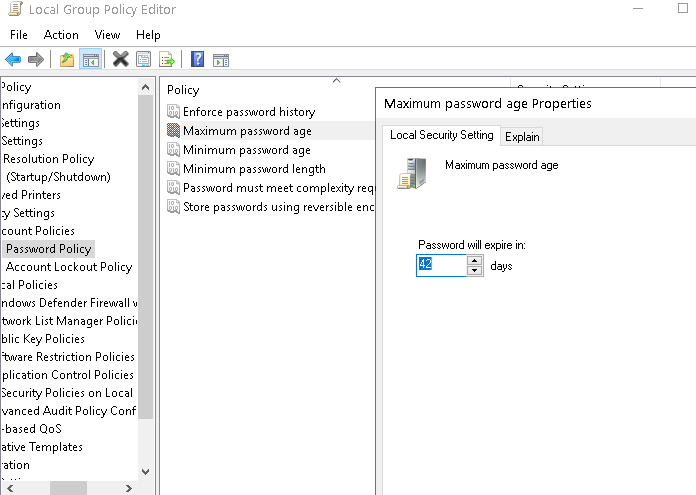696x495 pixels.
Task: Select Deployed Printers tree node
Action: [31, 195]
